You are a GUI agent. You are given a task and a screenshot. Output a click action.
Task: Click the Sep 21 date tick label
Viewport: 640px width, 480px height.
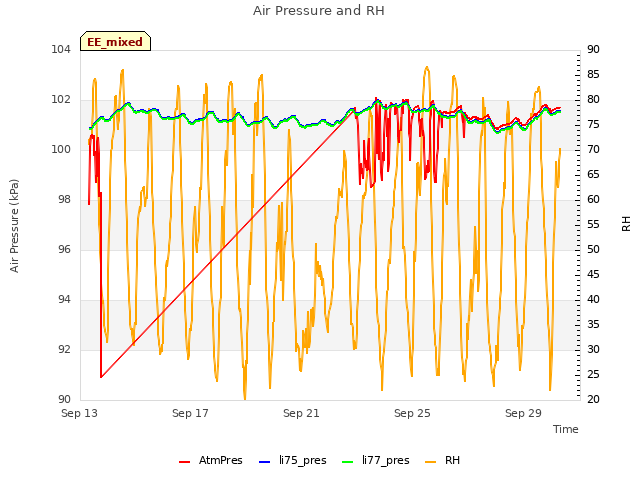click(x=301, y=413)
